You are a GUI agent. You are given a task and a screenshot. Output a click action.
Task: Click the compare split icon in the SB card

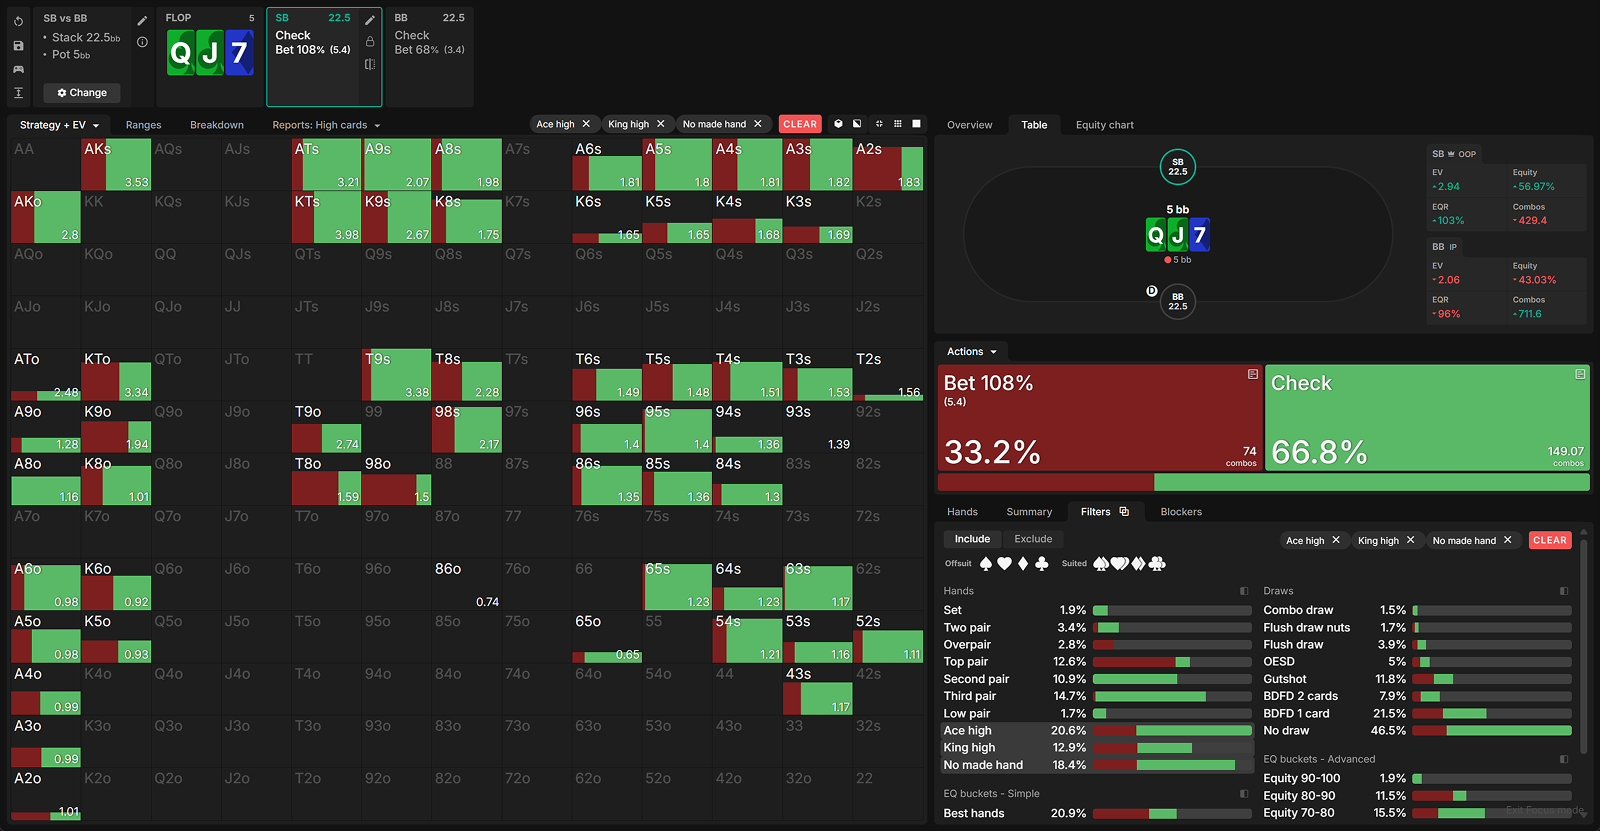tap(370, 64)
